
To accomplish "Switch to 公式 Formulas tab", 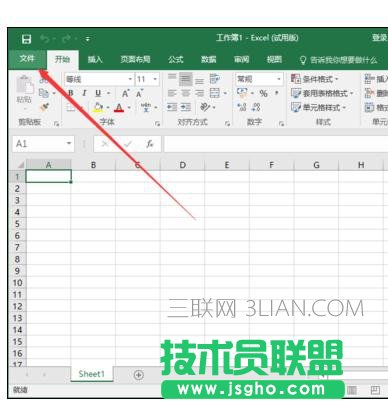I will (x=176, y=59).
